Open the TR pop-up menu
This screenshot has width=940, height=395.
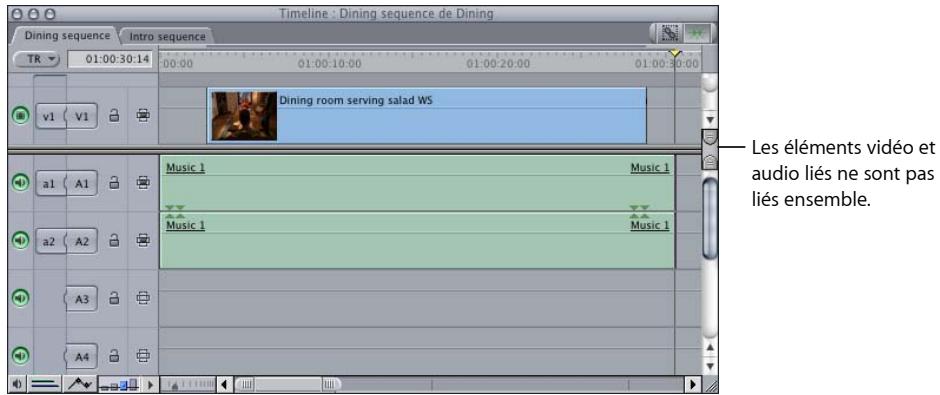(38, 59)
